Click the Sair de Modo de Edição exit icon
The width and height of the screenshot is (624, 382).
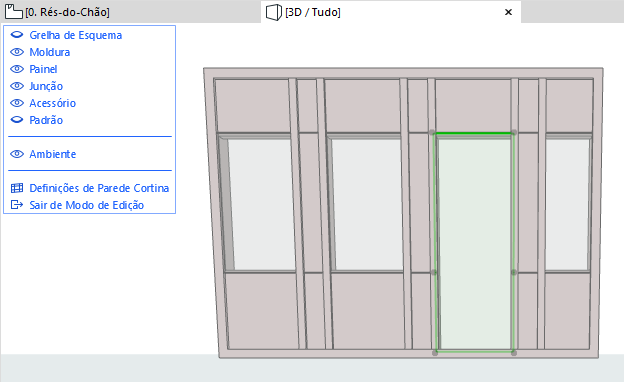17,205
